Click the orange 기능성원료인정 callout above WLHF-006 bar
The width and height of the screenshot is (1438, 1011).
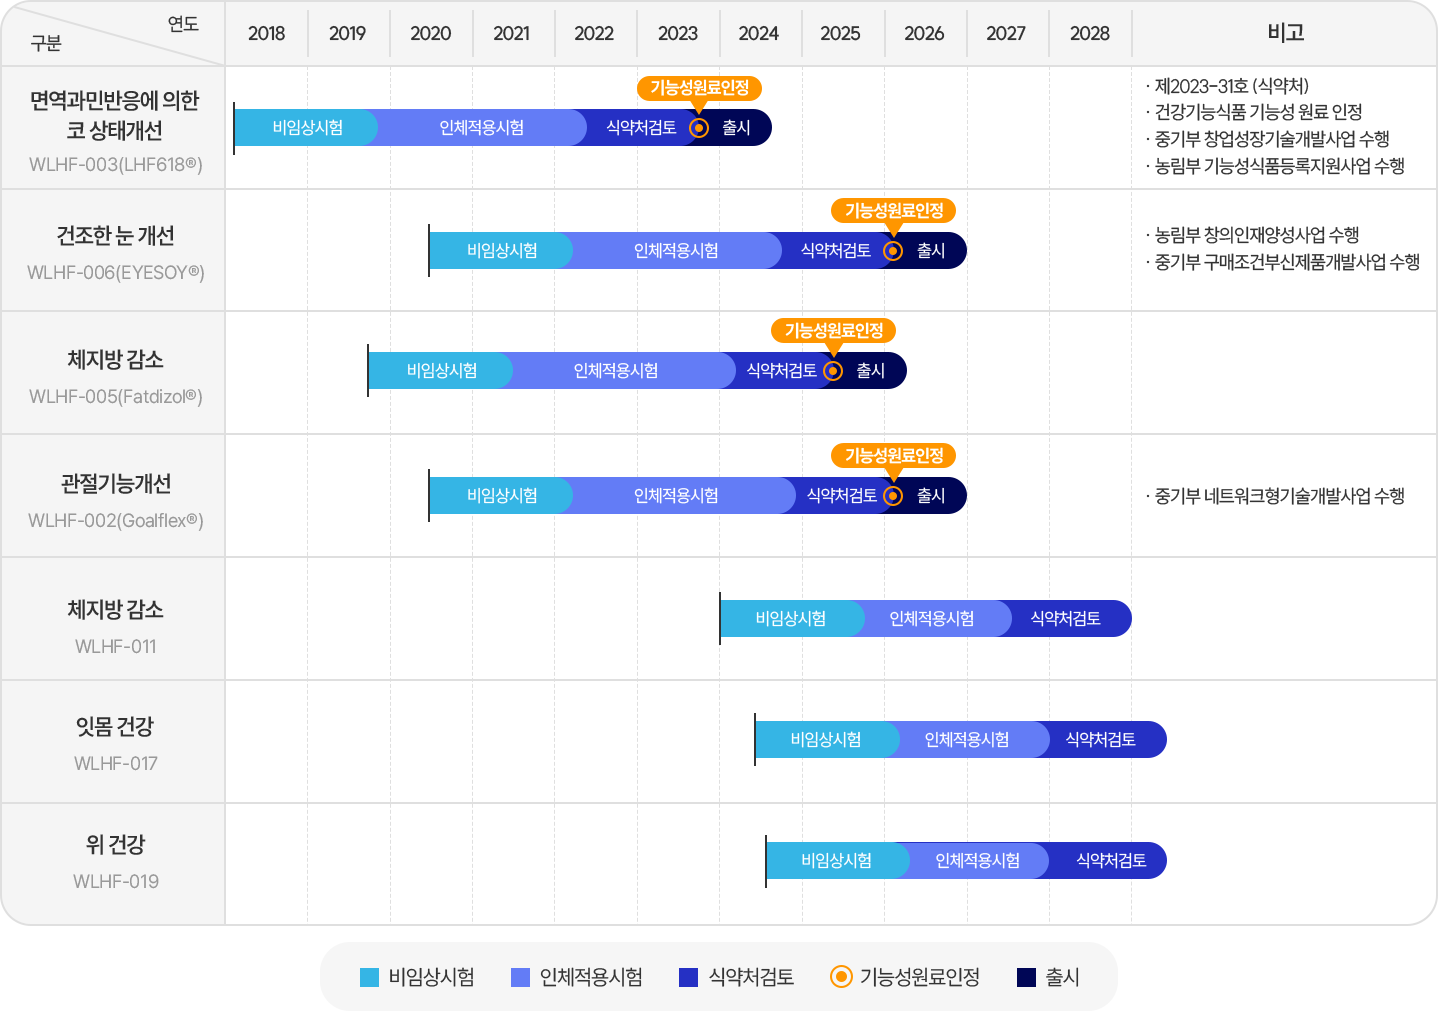click(894, 211)
